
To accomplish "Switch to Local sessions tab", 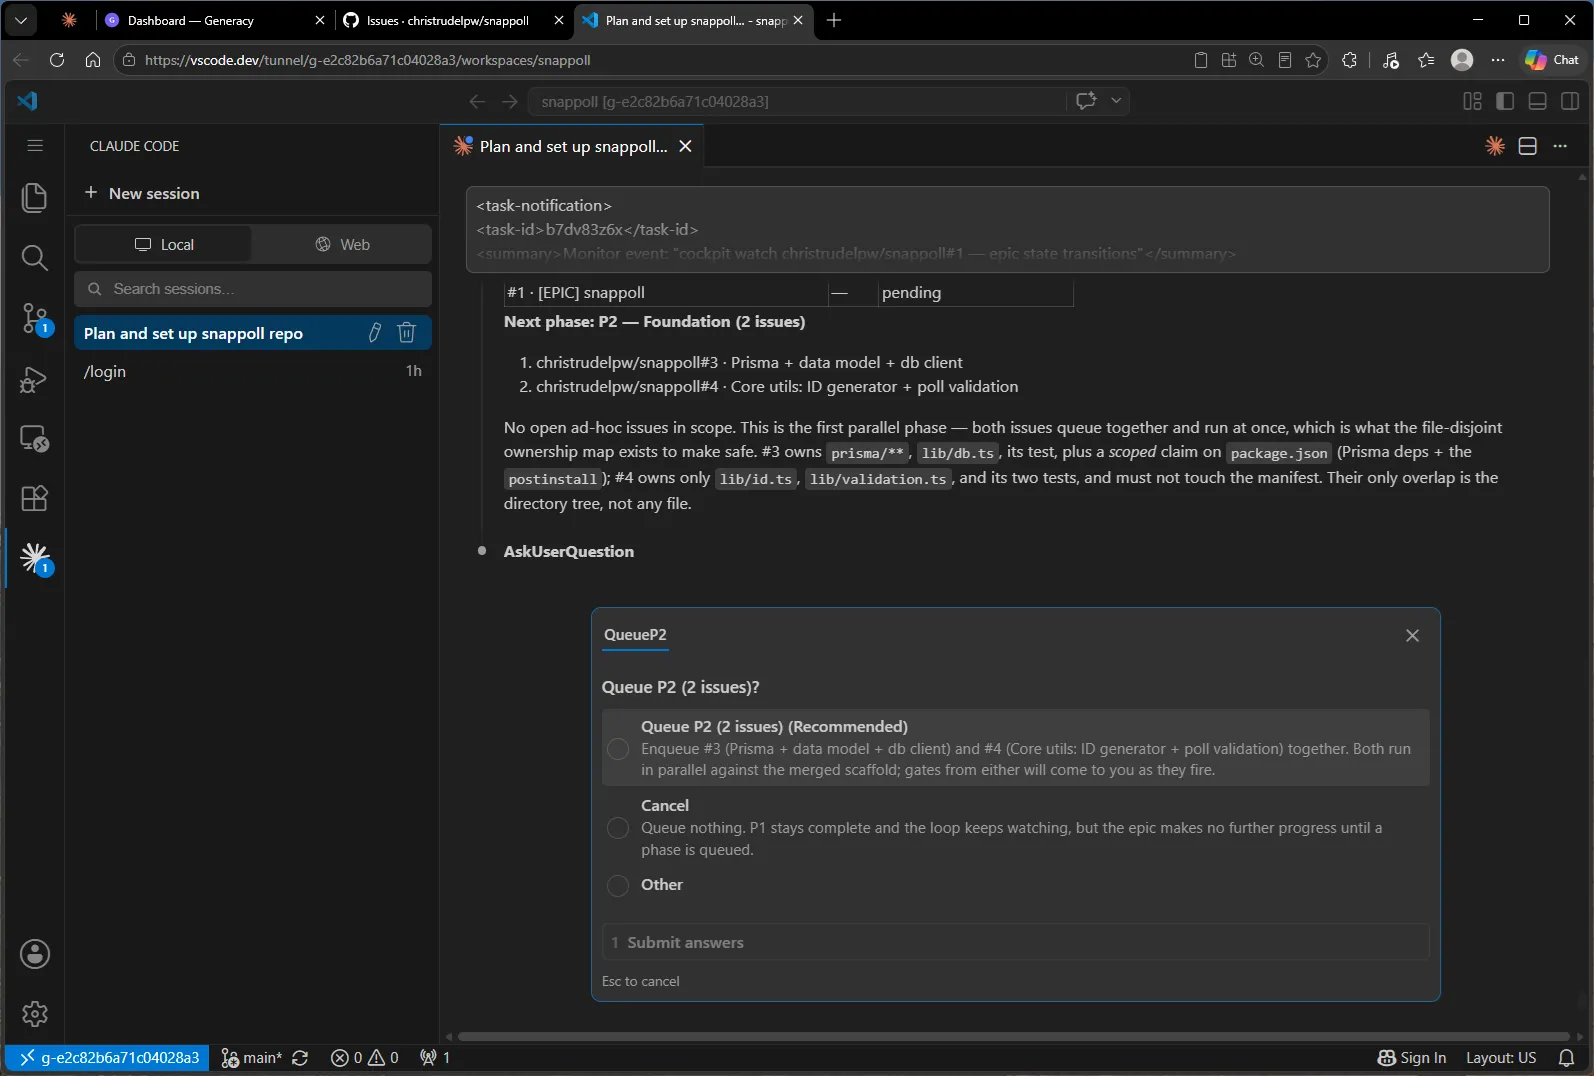I will [x=163, y=244].
